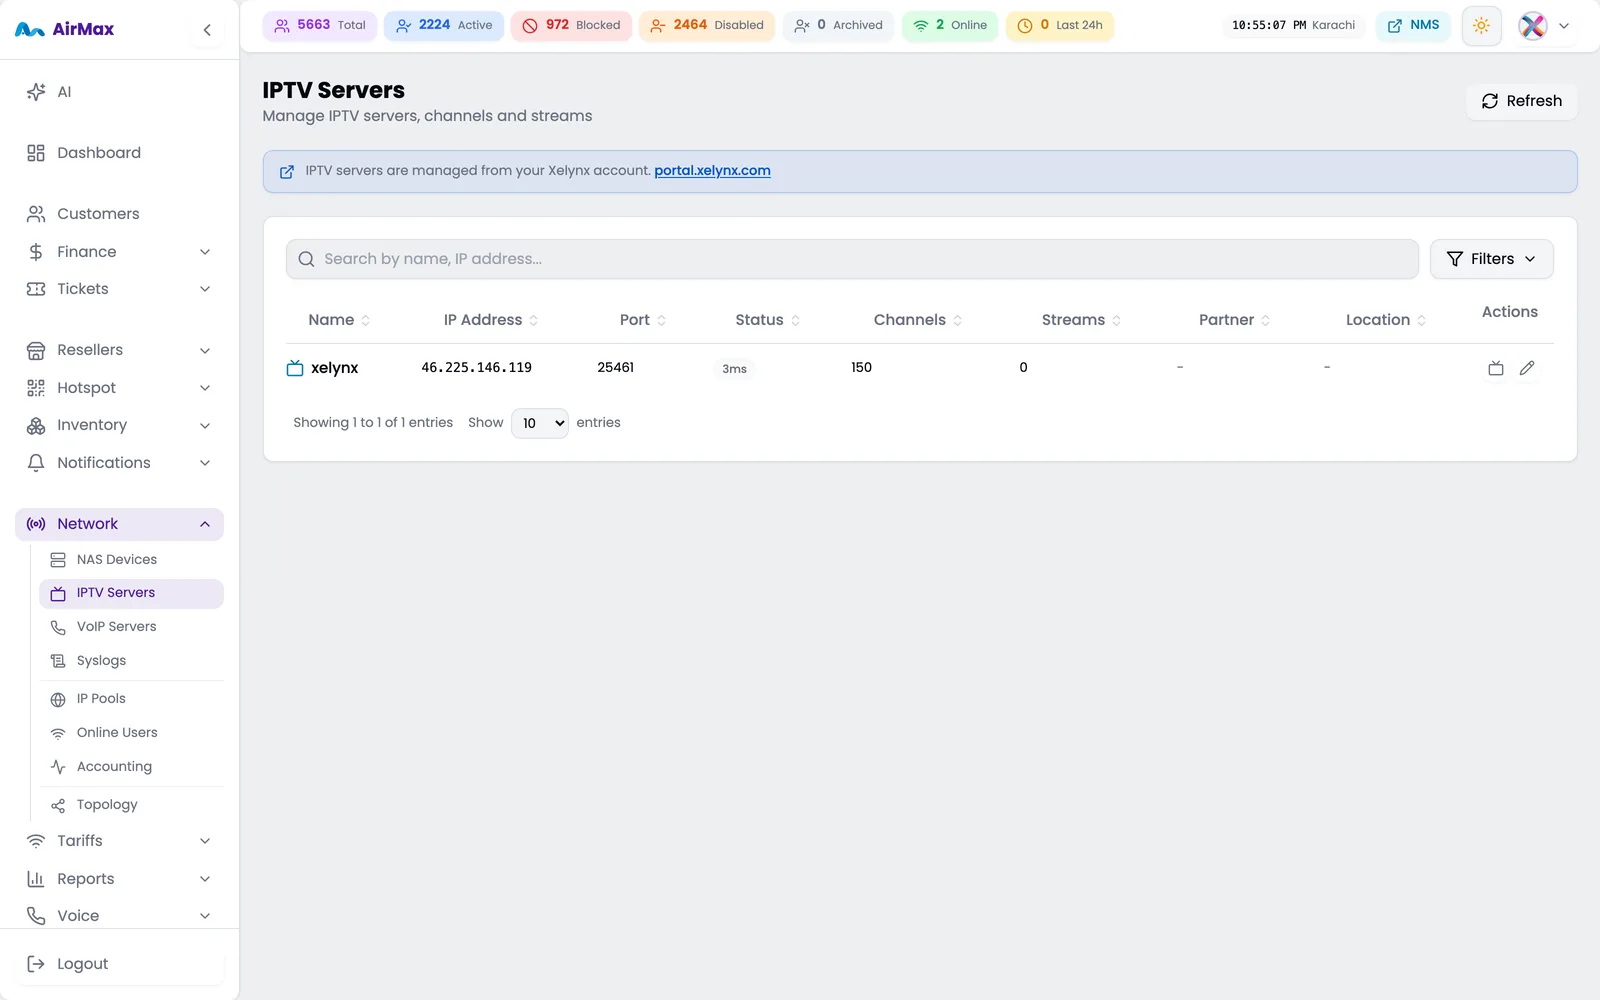1600x1000 pixels.
Task: Click the Customers people icon
Action: point(36,214)
